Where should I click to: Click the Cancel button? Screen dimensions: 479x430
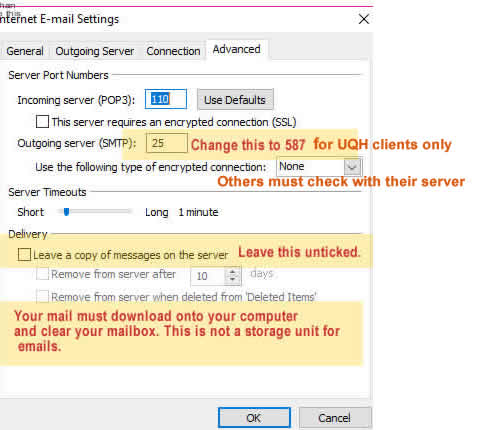click(335, 418)
